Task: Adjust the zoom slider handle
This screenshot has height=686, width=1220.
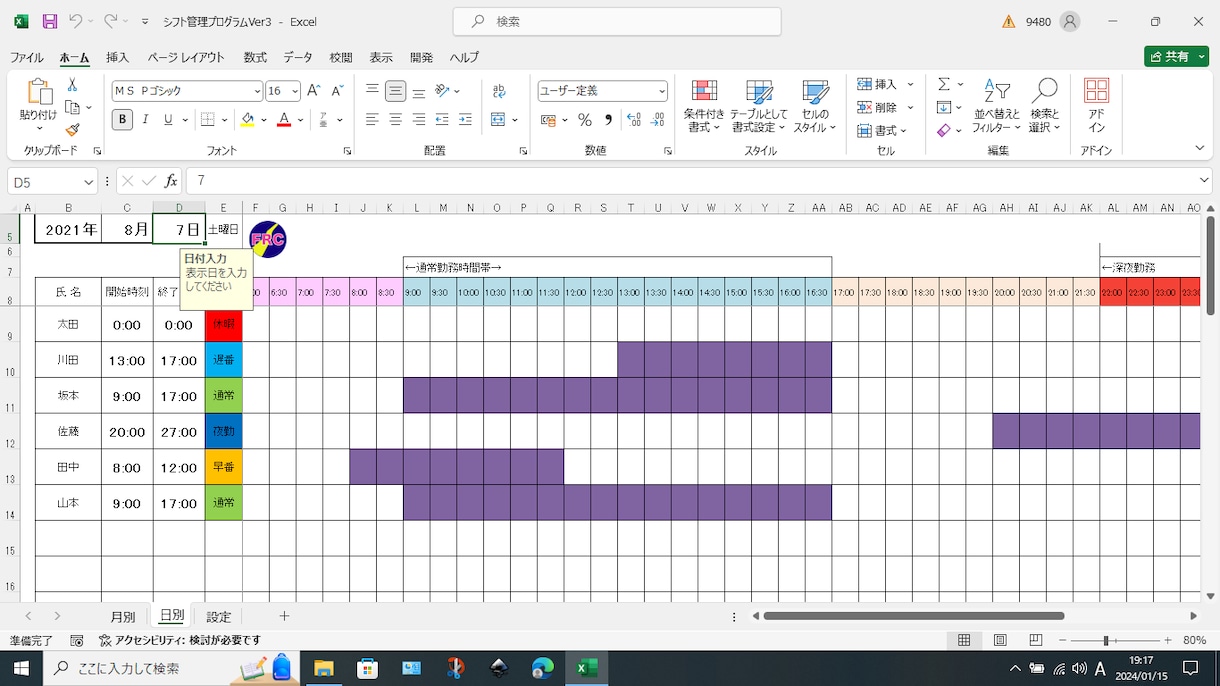Action: (1106, 640)
